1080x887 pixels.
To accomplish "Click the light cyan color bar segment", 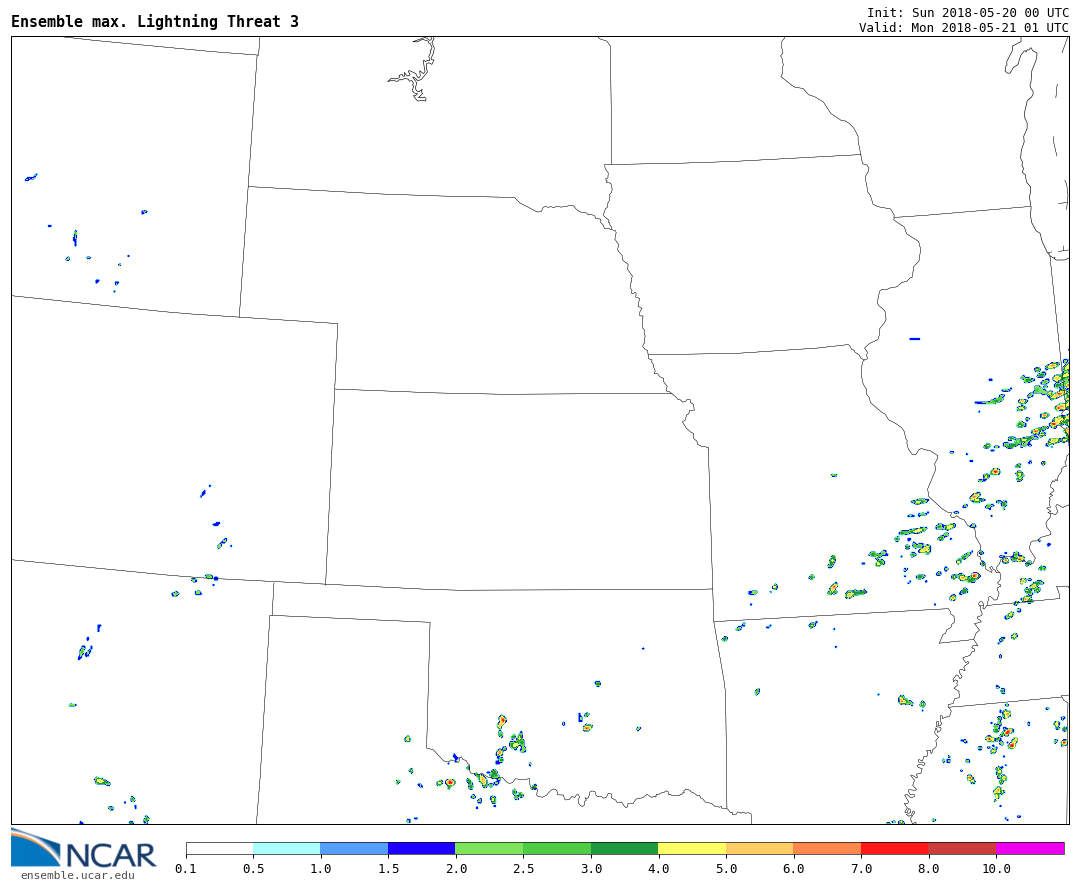I will 286,848.
